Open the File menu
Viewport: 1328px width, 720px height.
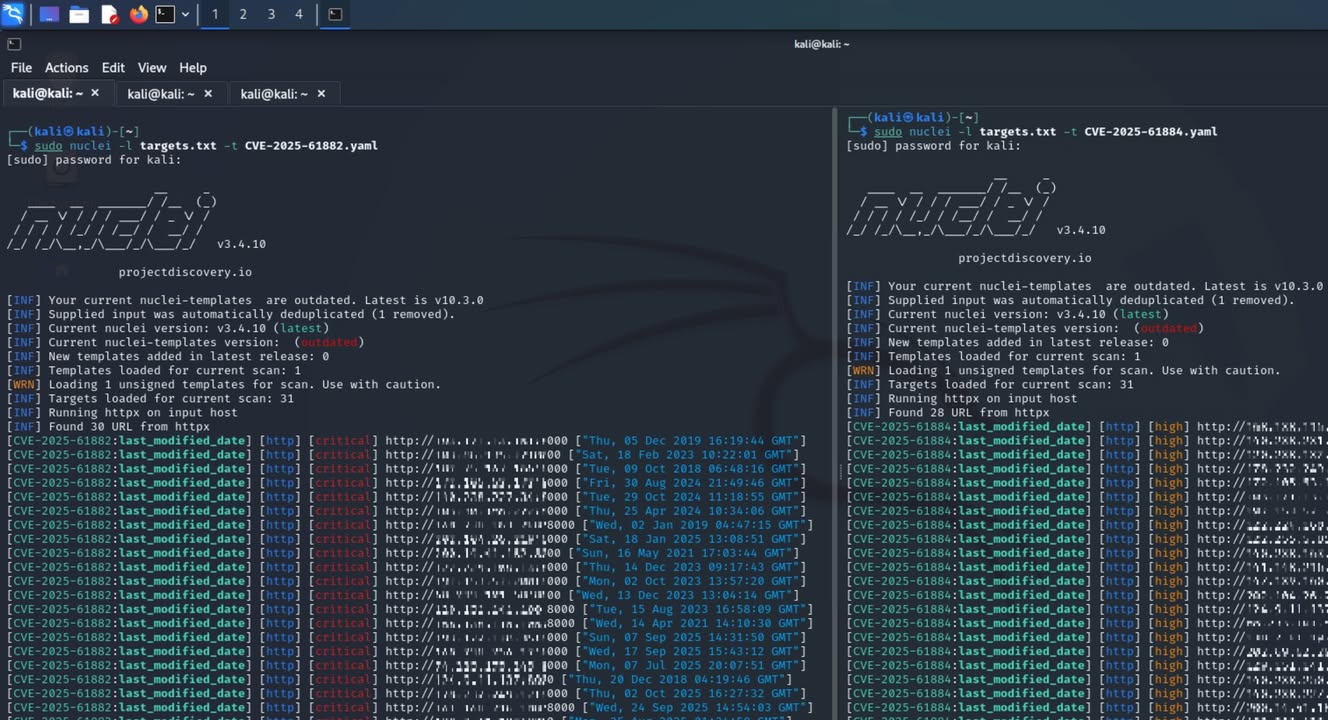click(21, 67)
